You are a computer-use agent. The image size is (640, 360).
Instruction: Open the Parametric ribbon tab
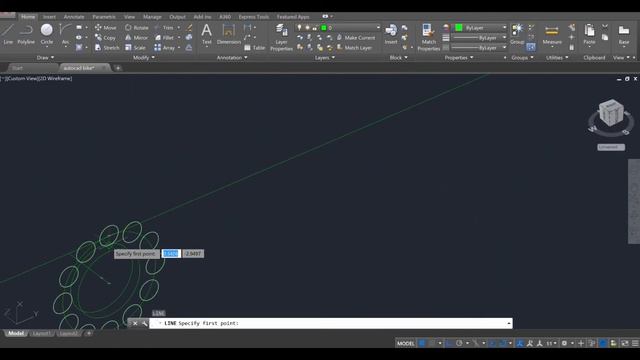click(x=104, y=17)
